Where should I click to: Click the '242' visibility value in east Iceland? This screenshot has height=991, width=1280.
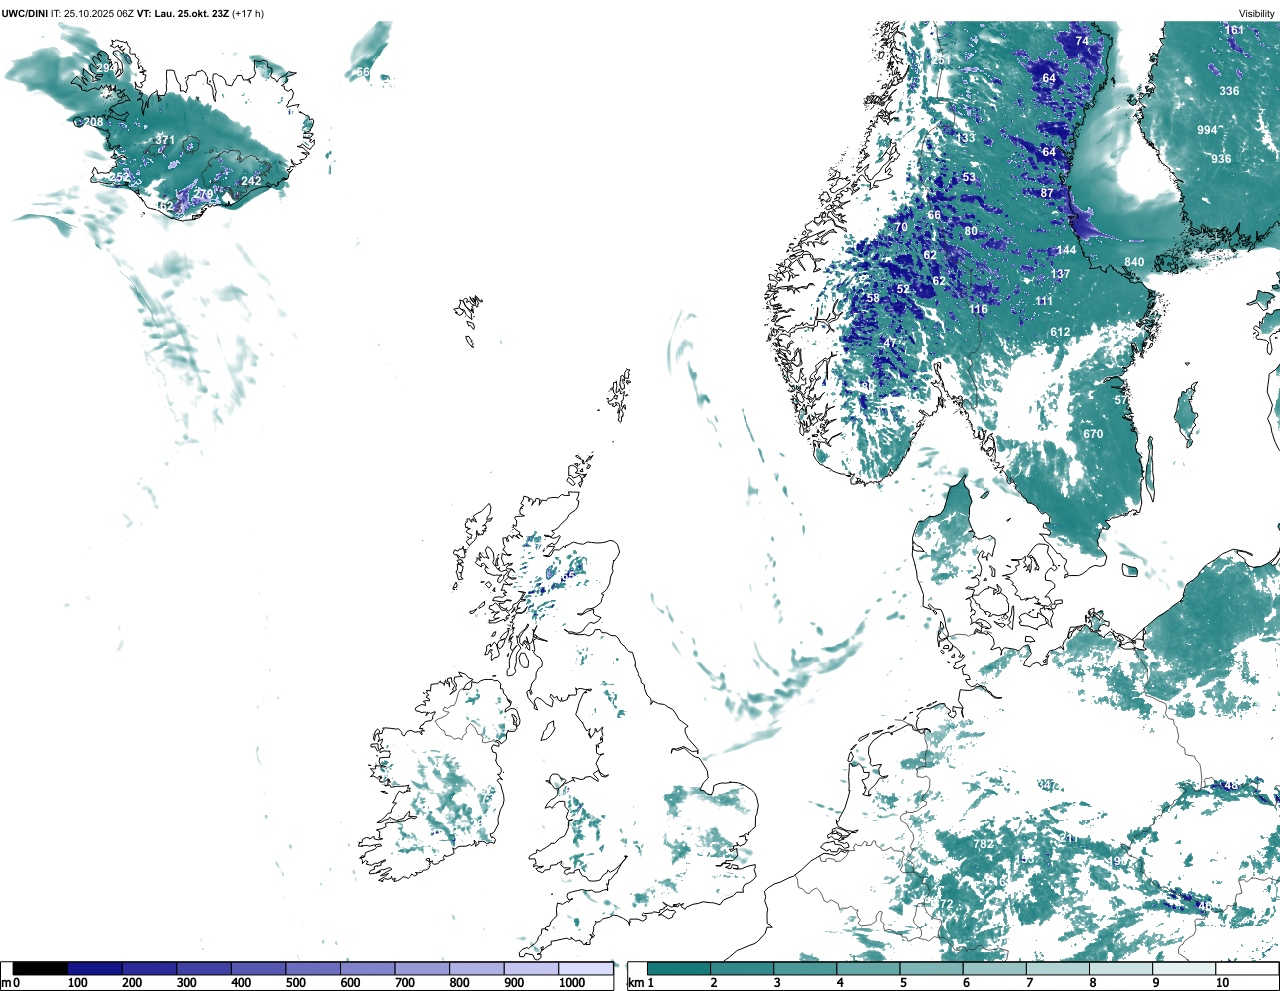pyautogui.click(x=251, y=181)
